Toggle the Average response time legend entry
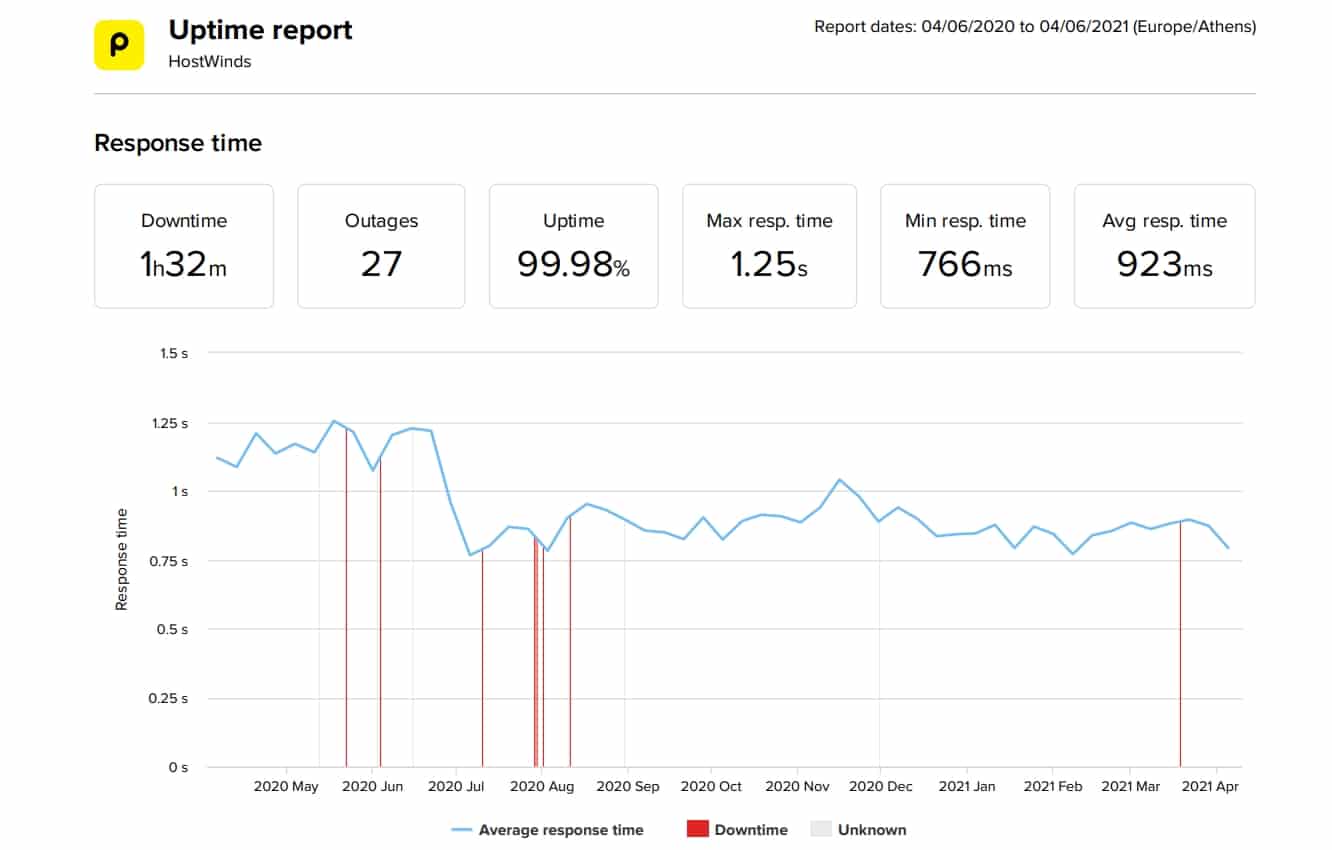Viewport: 1332px width, 850px height. pos(547,830)
